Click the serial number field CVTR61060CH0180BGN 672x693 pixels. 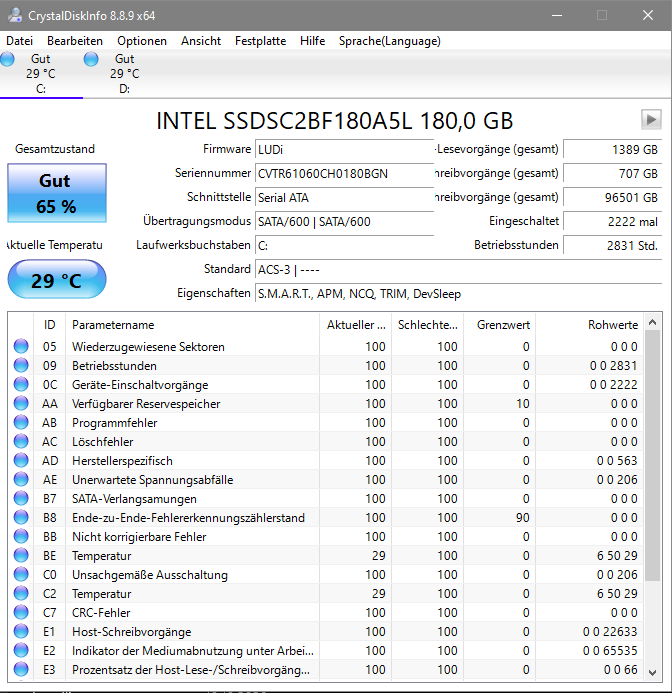pyautogui.click(x=344, y=174)
